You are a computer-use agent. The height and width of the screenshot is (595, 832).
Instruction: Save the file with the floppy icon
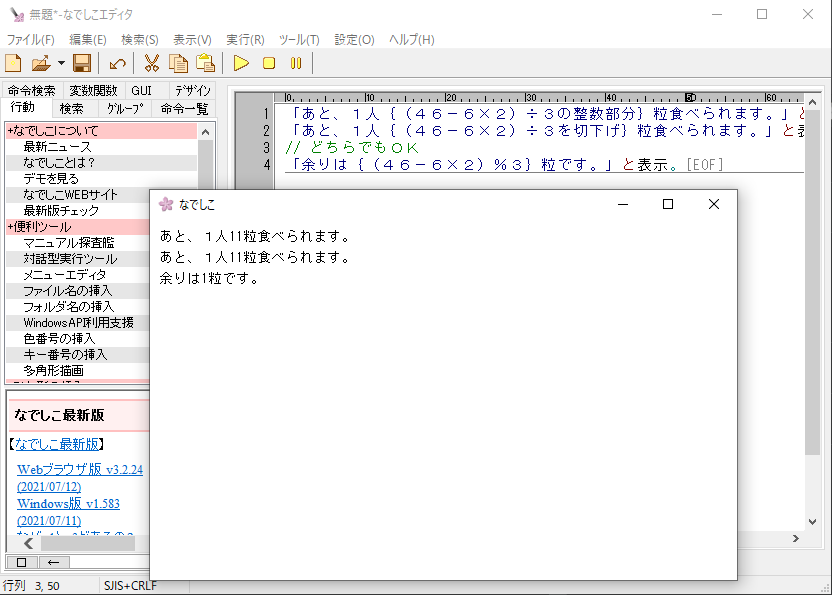click(82, 64)
